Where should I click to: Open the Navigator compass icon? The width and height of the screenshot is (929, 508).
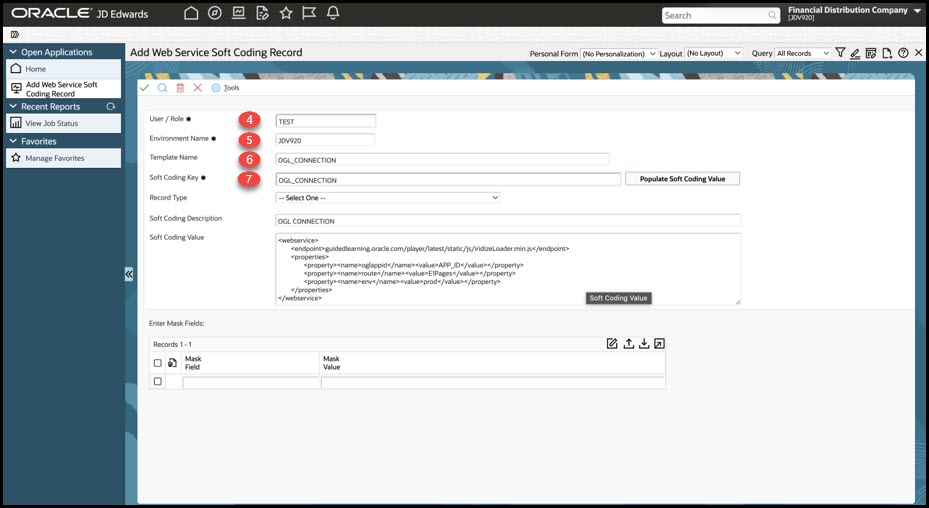coord(214,13)
